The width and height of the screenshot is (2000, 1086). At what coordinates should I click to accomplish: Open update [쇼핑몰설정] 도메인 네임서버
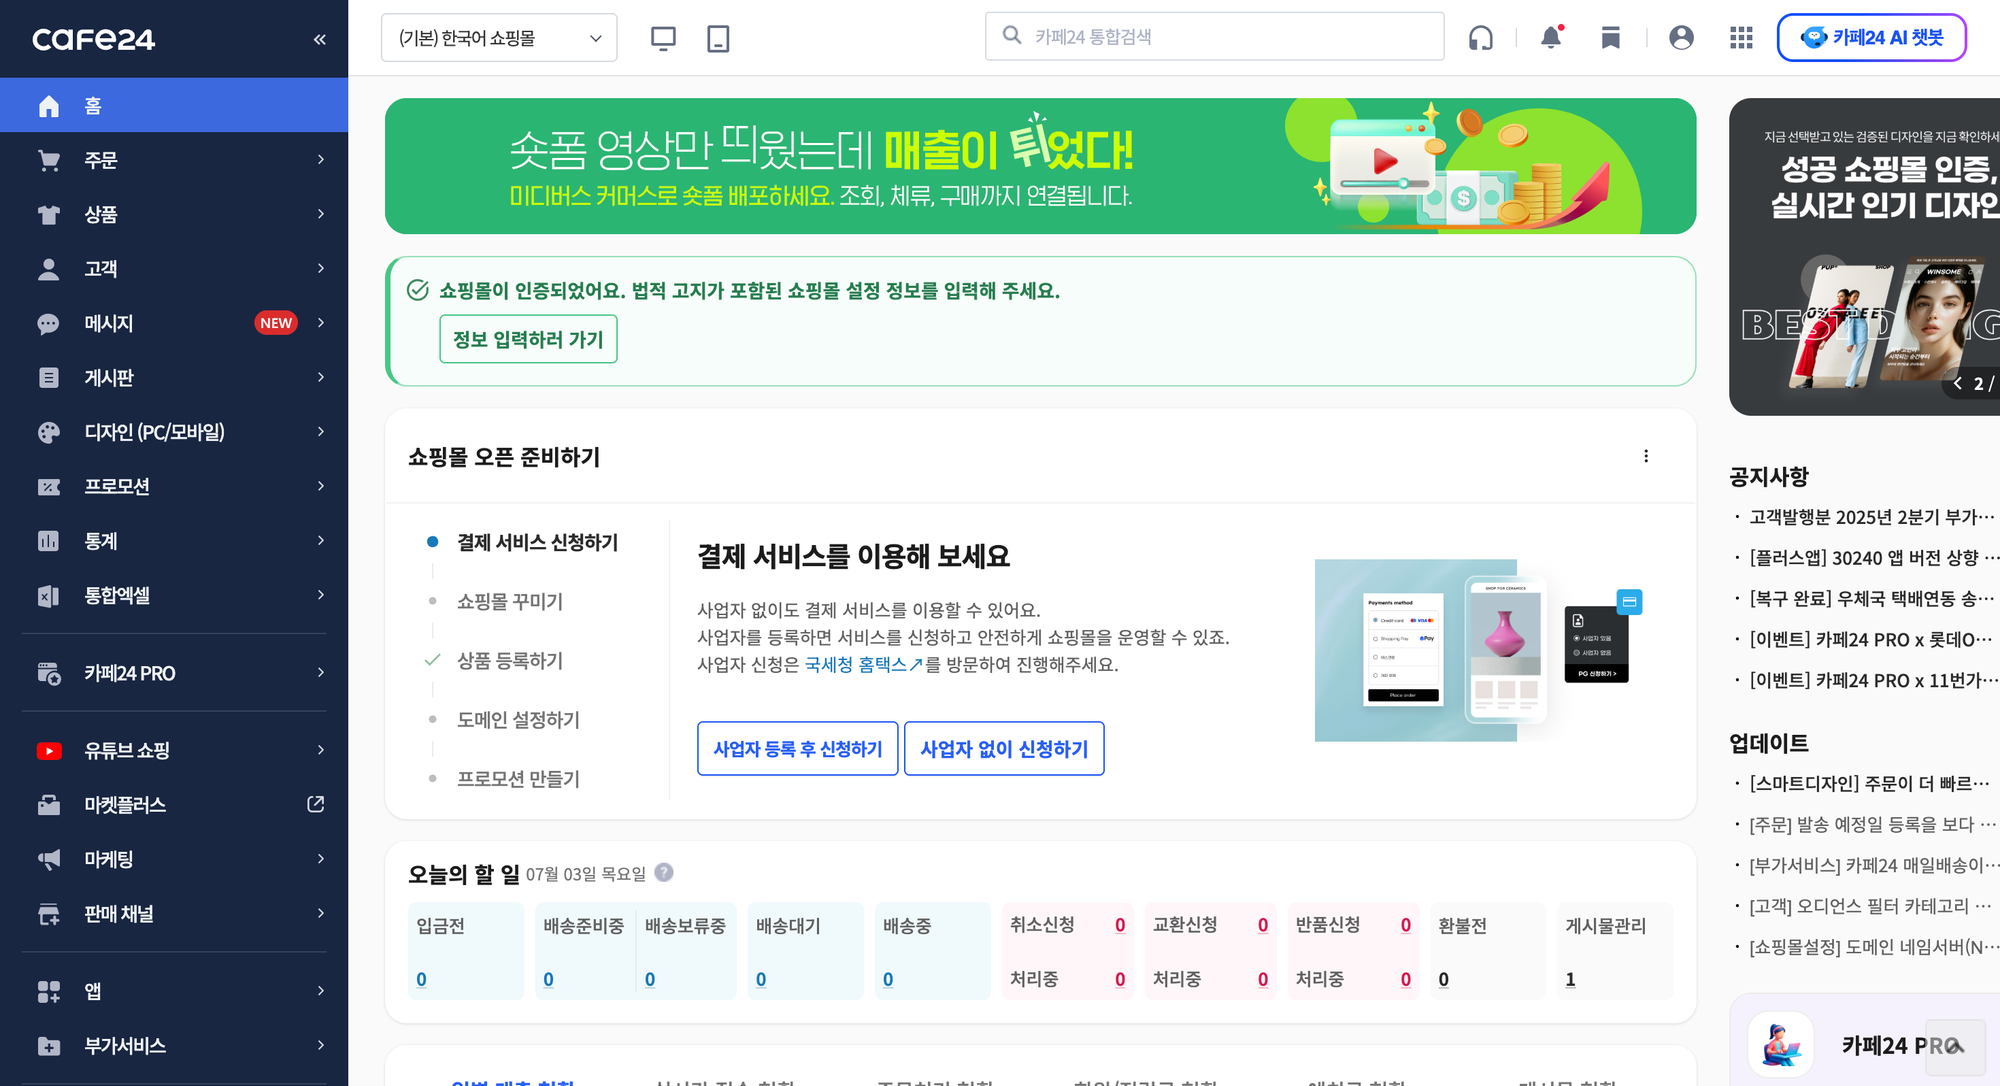pos(1873,947)
